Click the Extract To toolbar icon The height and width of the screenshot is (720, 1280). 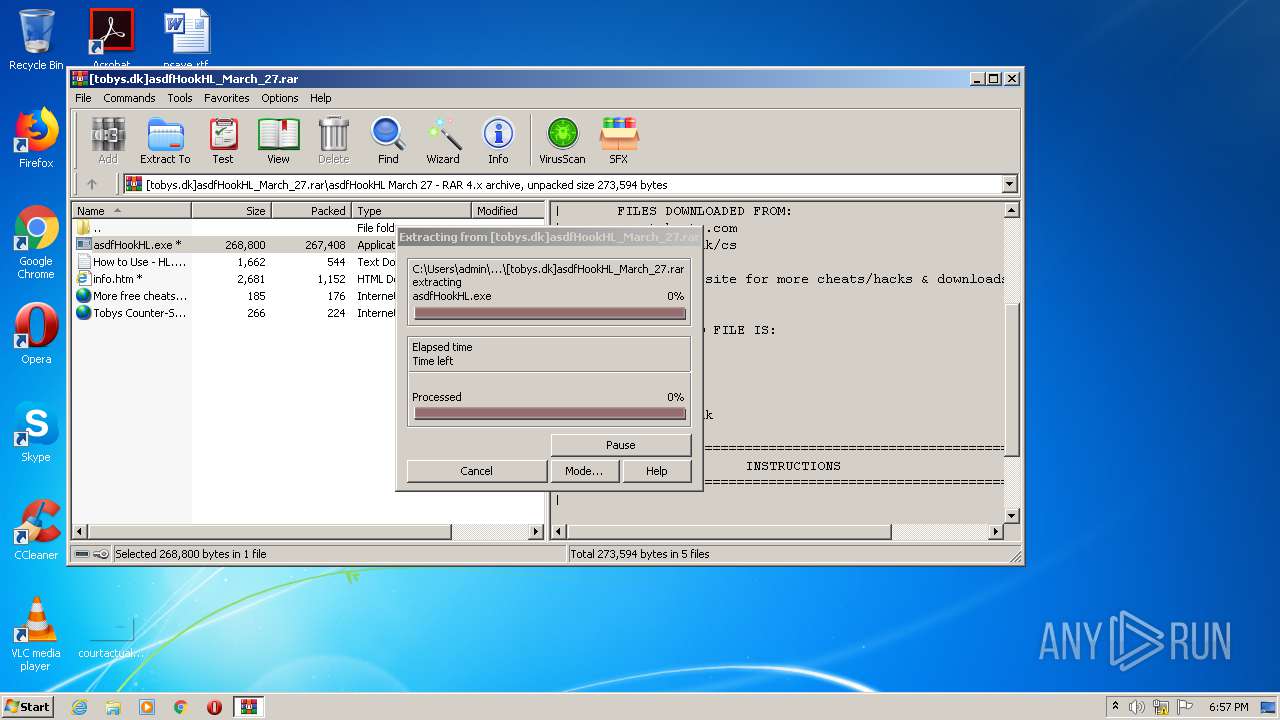(165, 140)
